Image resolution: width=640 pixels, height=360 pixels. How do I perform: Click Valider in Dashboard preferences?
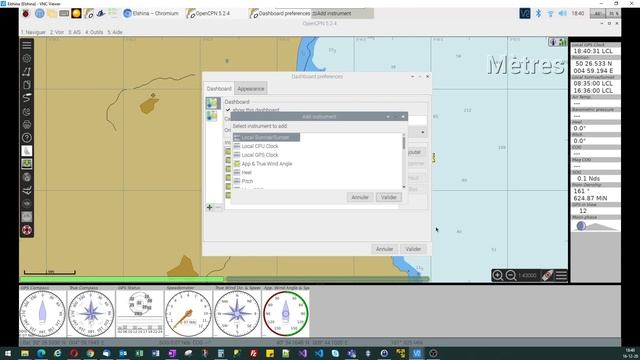[413, 249]
